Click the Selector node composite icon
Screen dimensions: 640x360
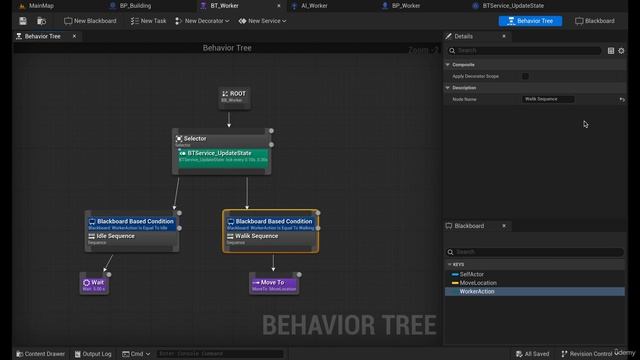pyautogui.click(x=179, y=139)
